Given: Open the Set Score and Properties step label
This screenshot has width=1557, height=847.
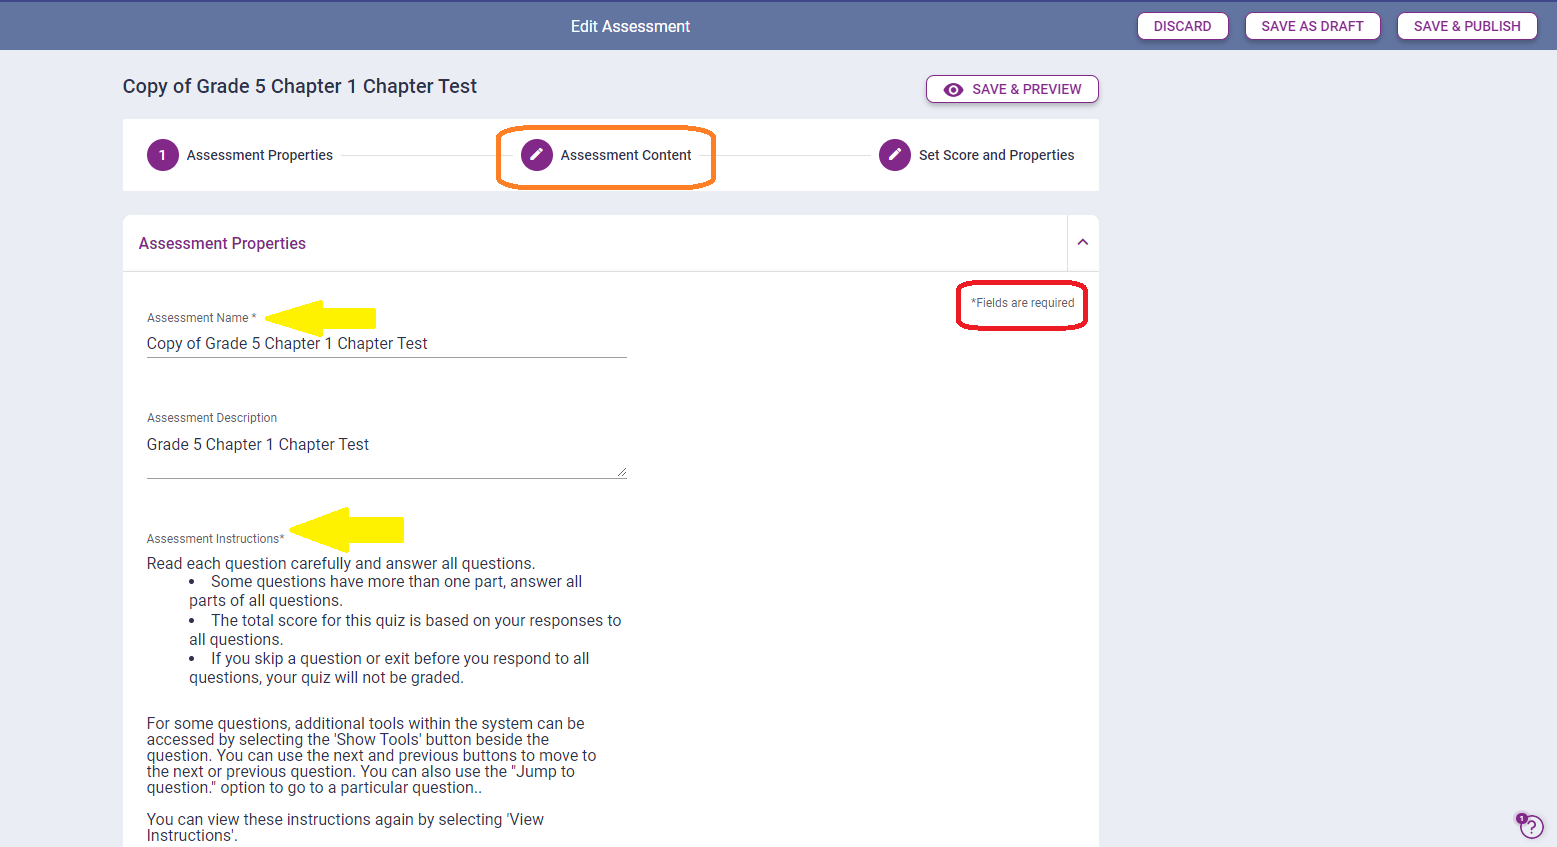Looking at the screenshot, I should click(x=996, y=155).
